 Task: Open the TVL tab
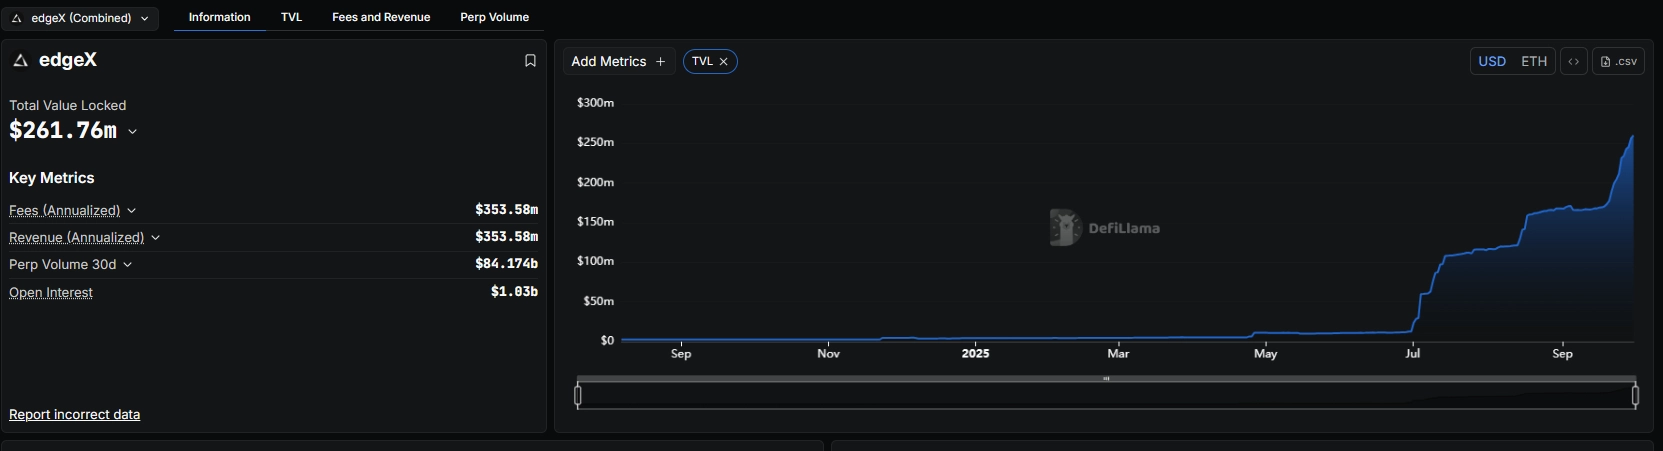[291, 17]
